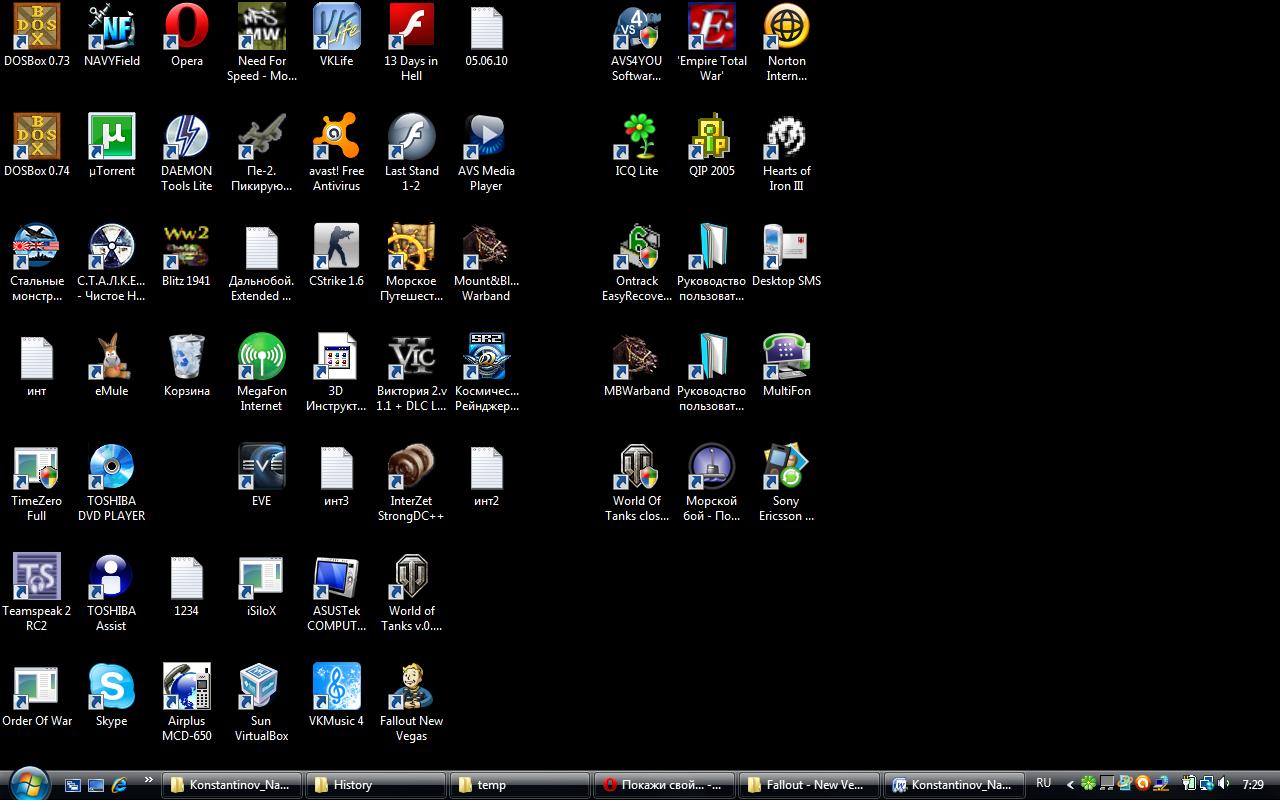This screenshot has height=801, width=1281.
Task: Select the avast! Free Antivirus icon
Action: point(336,137)
